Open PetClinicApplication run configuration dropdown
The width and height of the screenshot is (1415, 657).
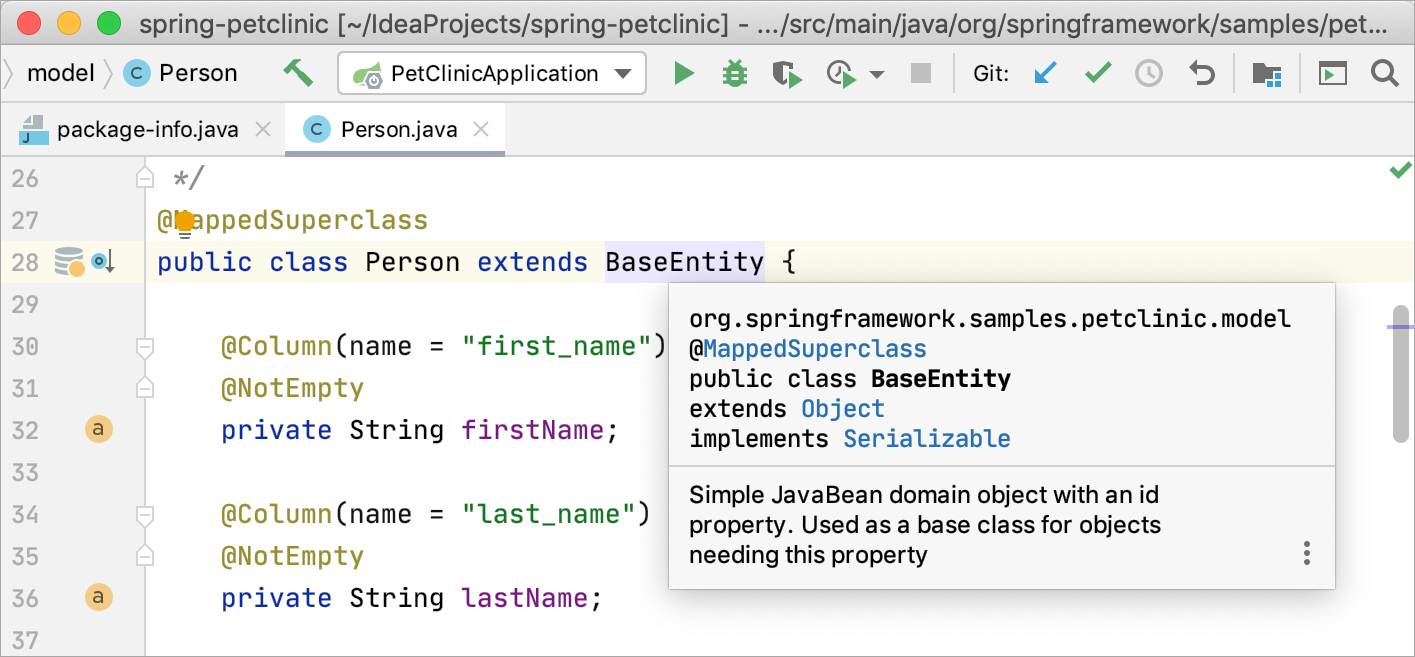[492, 74]
